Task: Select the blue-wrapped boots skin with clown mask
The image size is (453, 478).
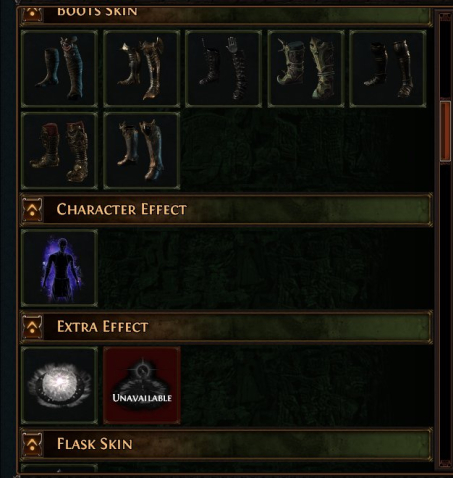Action: [60, 69]
